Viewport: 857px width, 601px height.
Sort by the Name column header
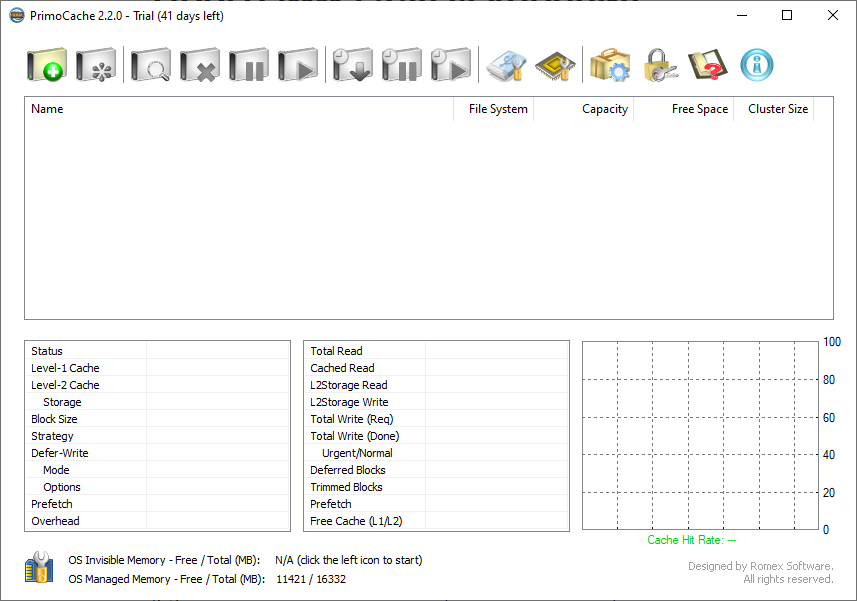point(239,109)
